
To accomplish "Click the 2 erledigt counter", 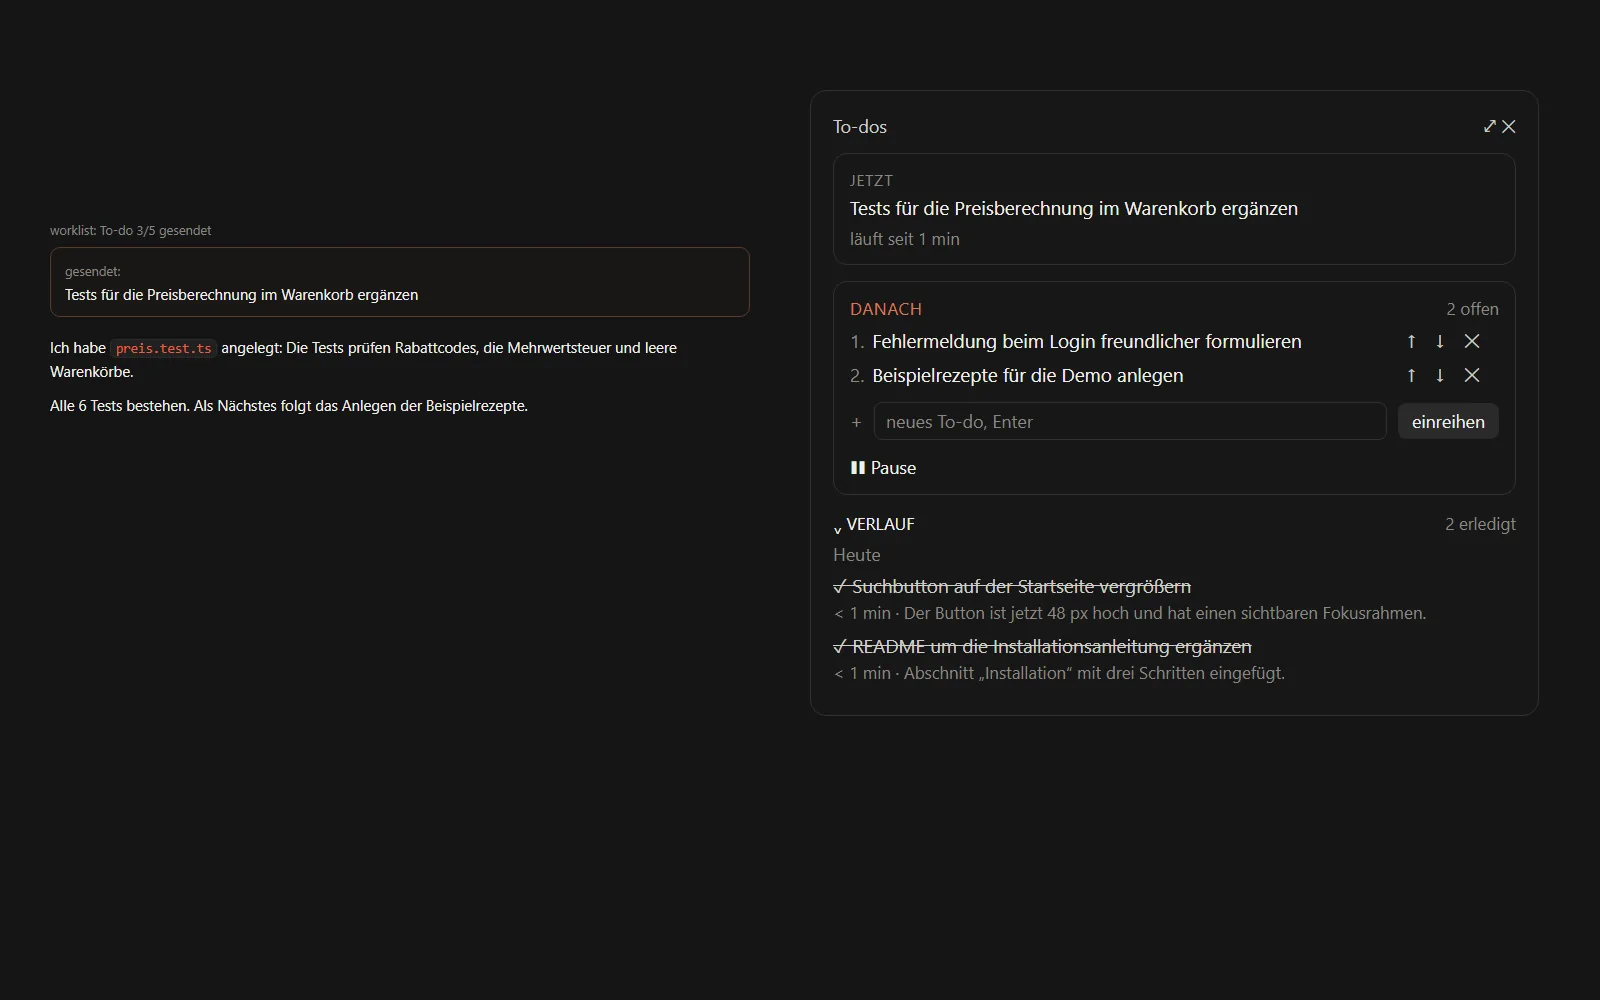I will point(1480,524).
